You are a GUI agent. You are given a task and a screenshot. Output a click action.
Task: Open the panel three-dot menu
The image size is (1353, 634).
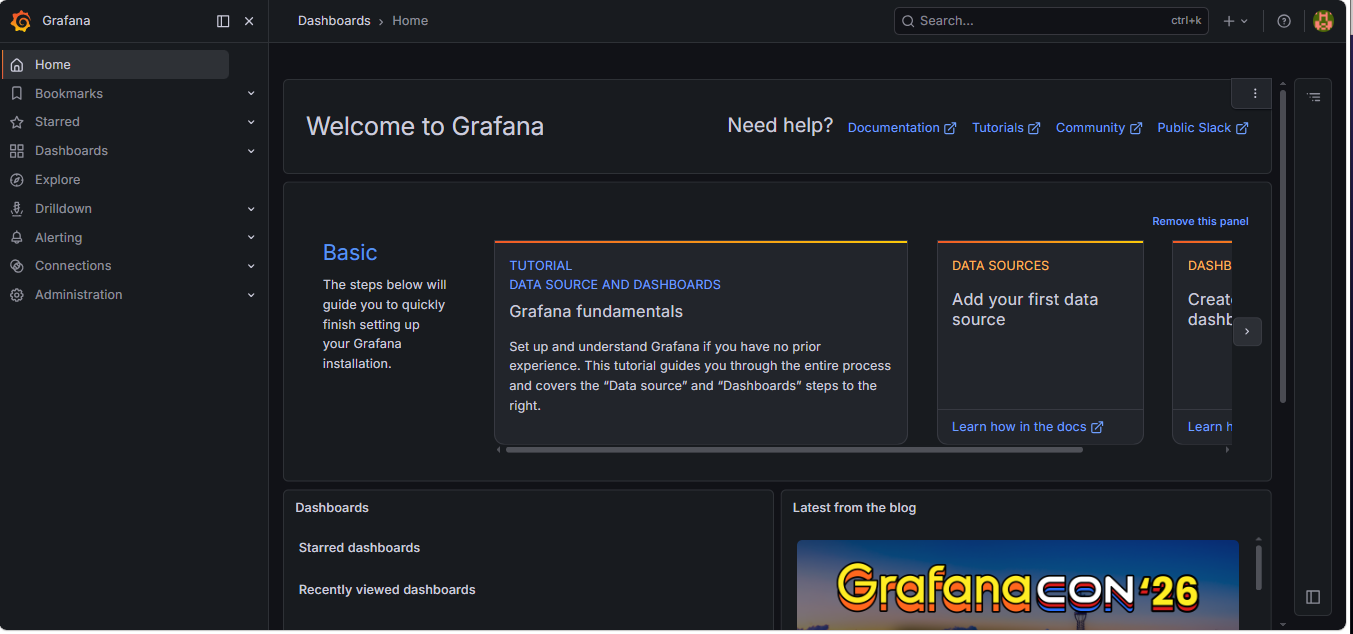(x=1255, y=93)
